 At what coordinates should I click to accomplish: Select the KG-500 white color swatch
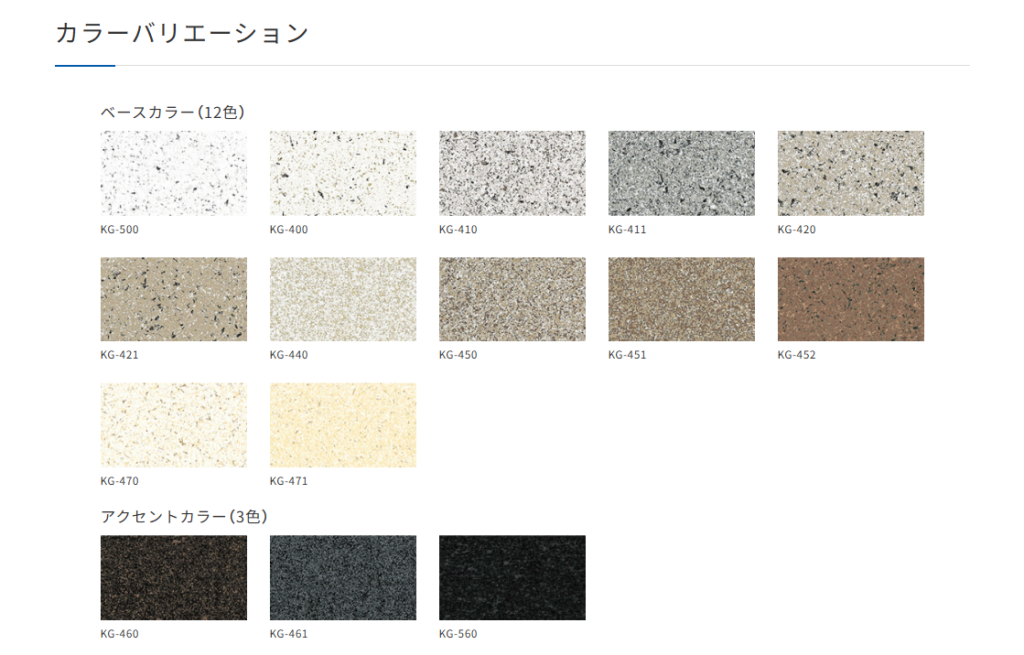click(173, 173)
